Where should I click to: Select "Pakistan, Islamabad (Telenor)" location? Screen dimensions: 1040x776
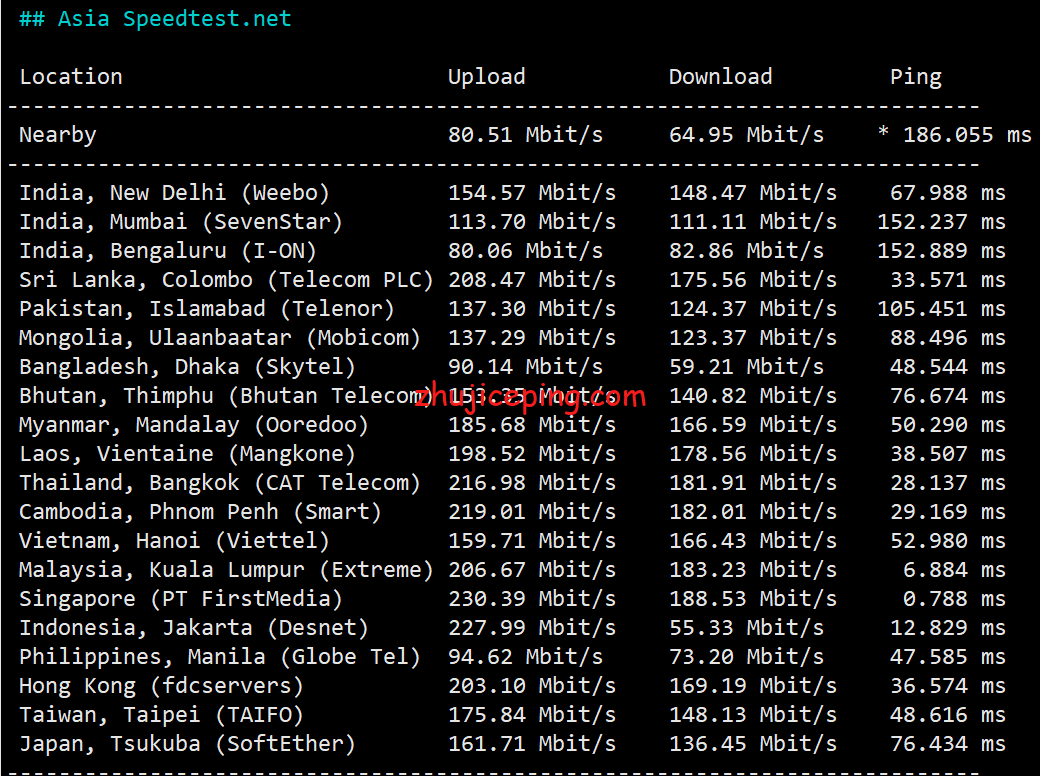click(x=207, y=309)
